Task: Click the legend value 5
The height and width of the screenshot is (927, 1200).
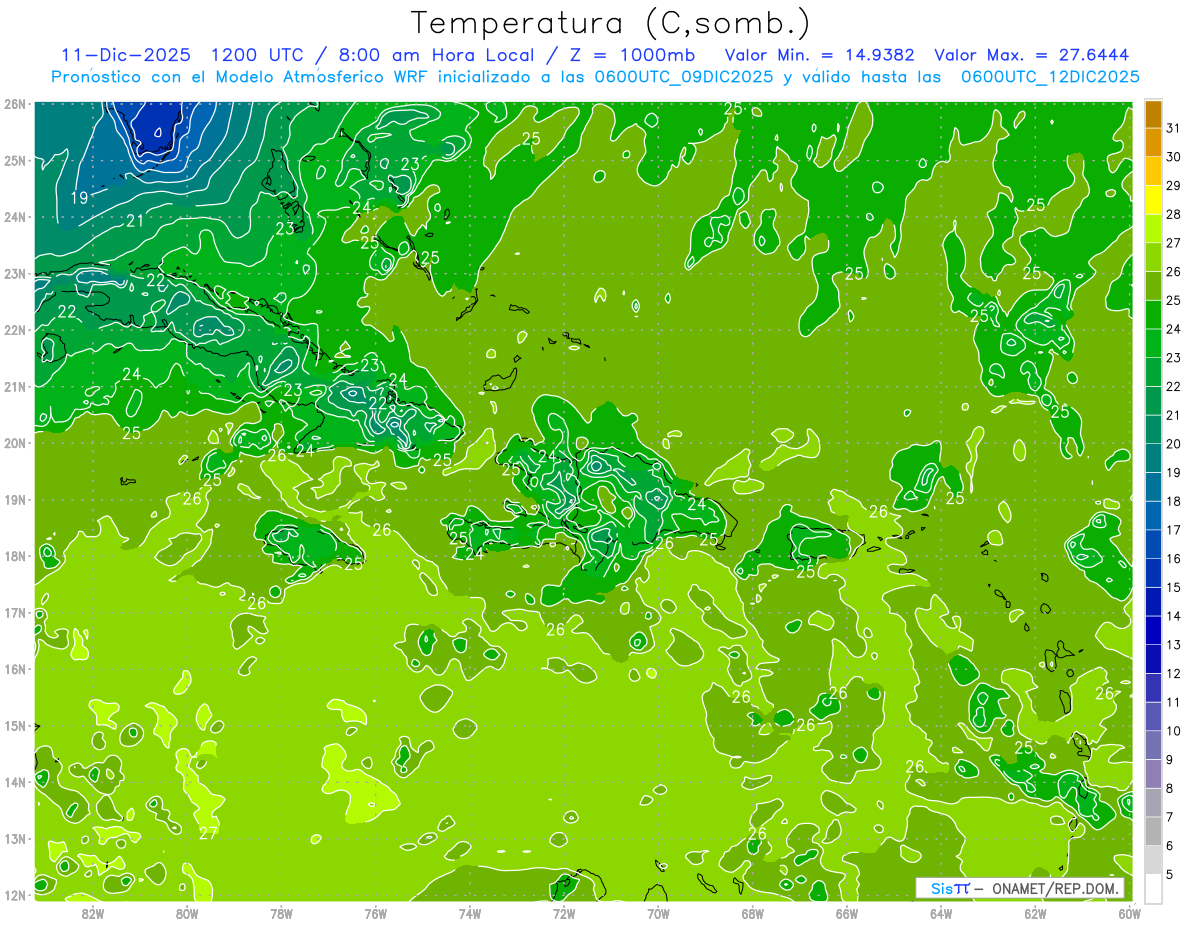Action: coord(1170,874)
